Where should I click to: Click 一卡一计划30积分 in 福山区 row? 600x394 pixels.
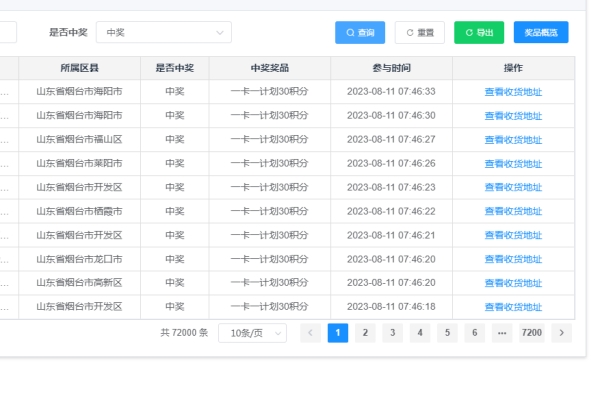click(x=269, y=139)
